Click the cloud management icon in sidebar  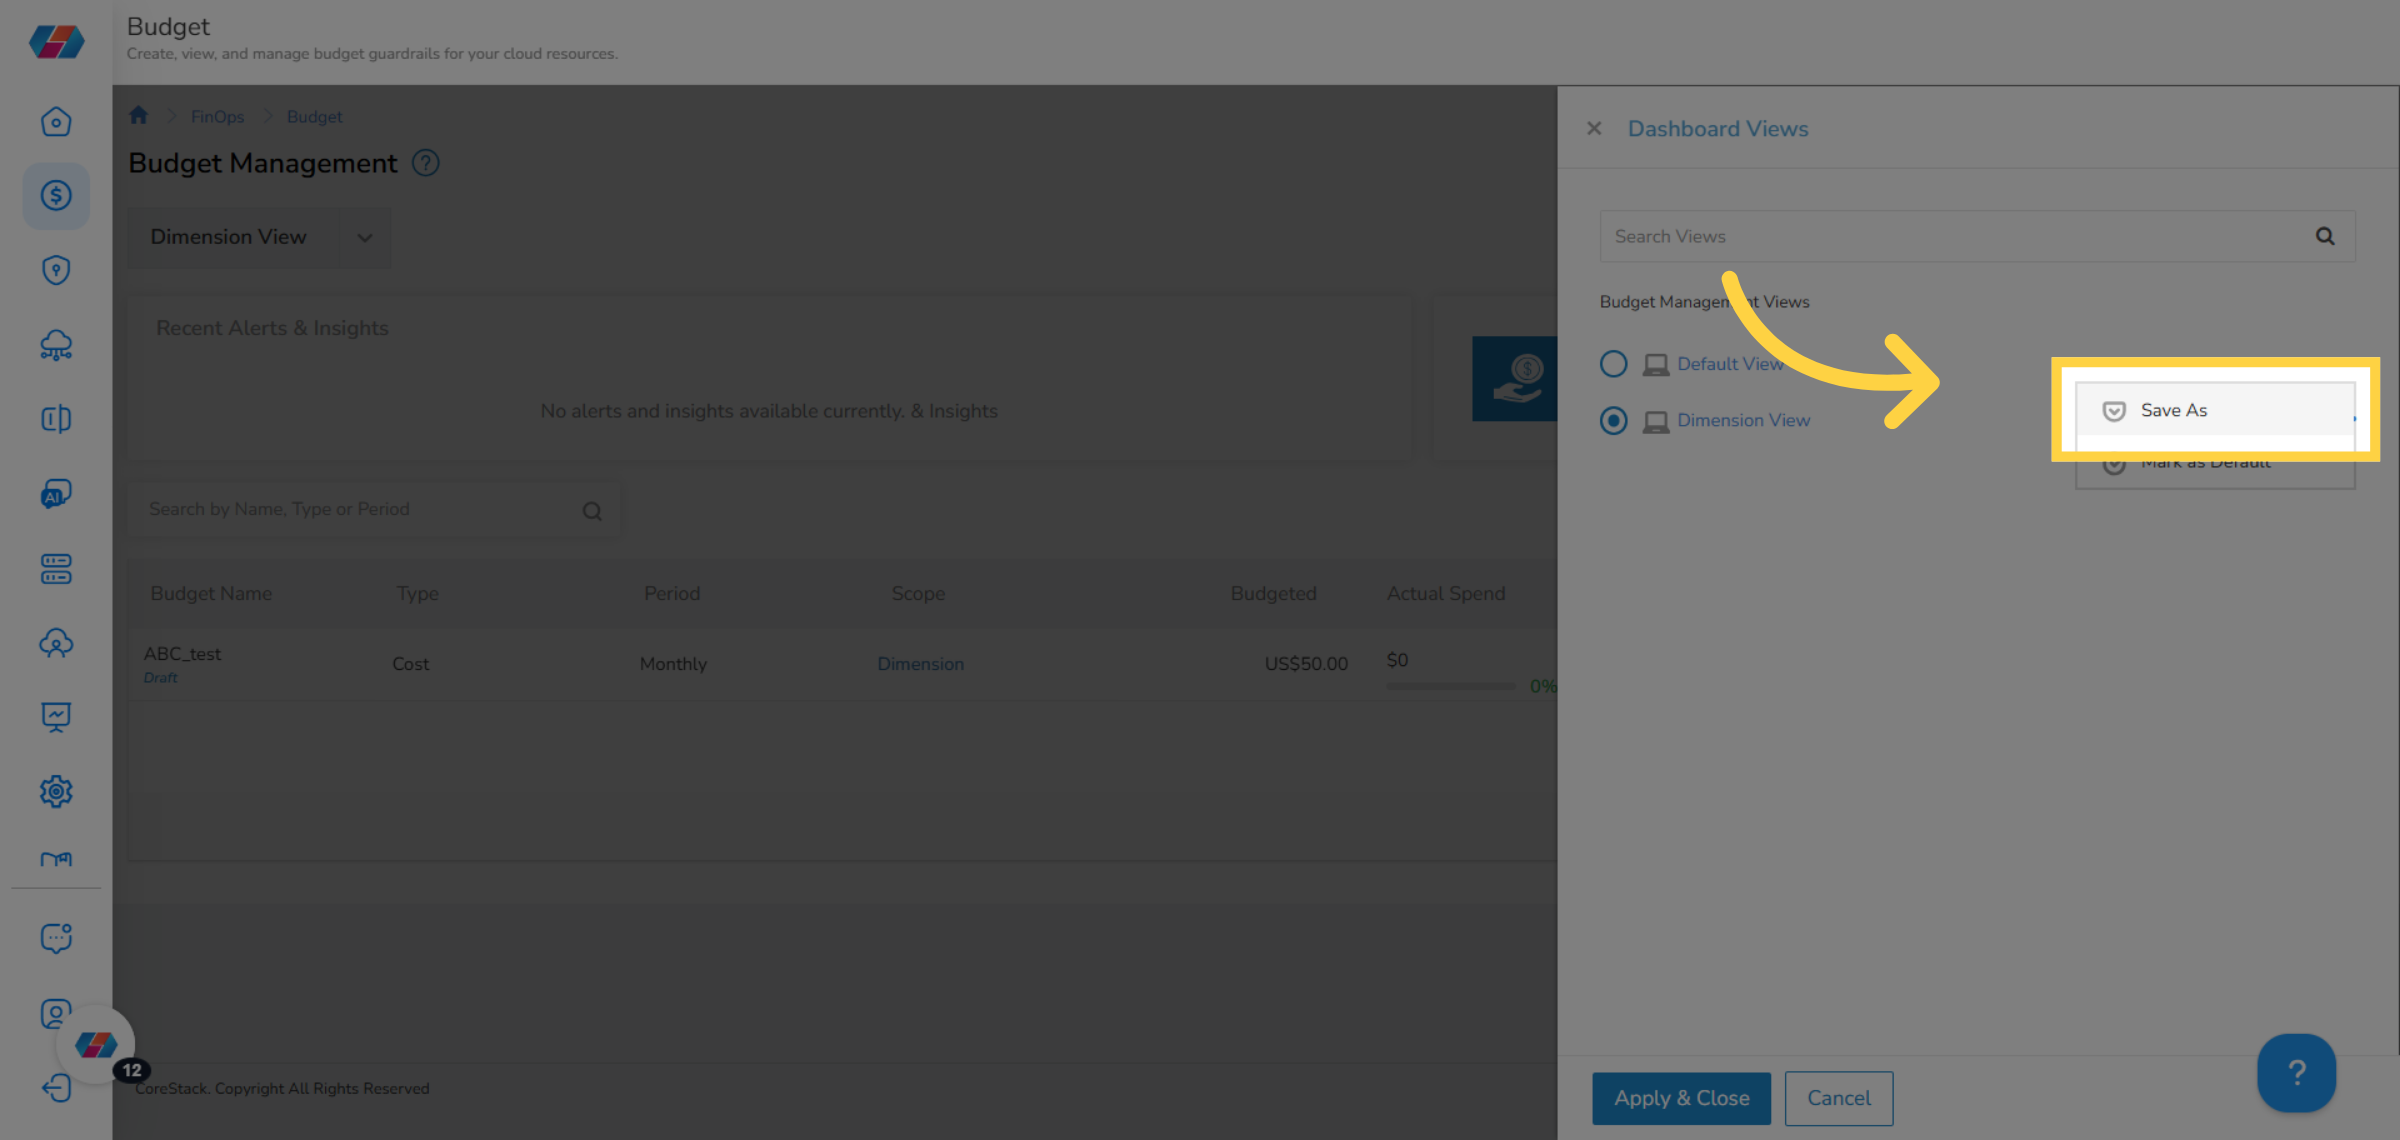[56, 345]
